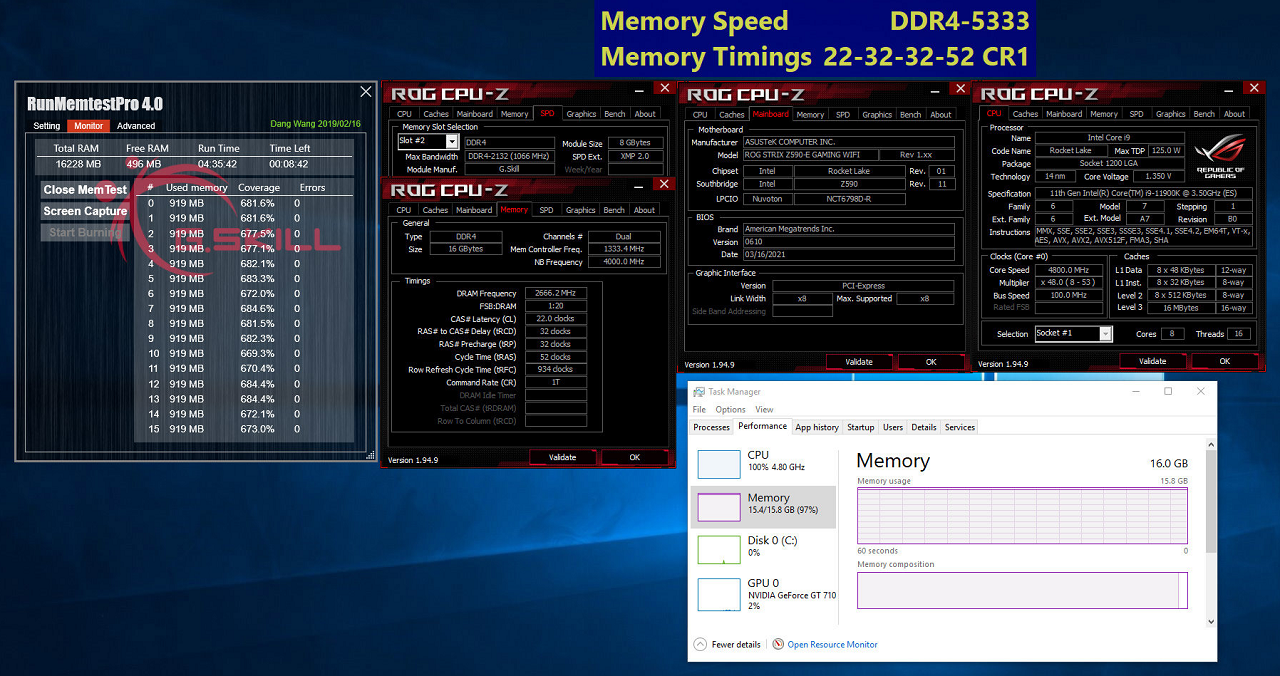Click Validate in CPU-Z Mainboard window
Viewport: 1280px width, 676px height.
[859, 362]
